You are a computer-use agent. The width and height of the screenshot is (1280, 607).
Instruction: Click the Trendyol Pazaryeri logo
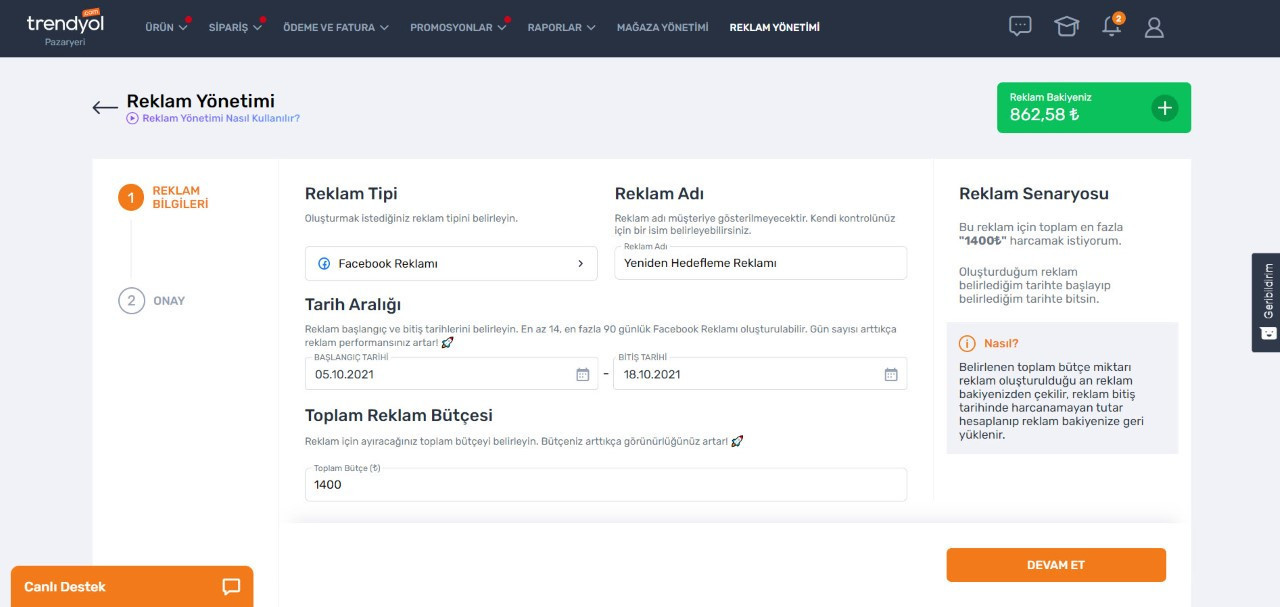[65, 28]
